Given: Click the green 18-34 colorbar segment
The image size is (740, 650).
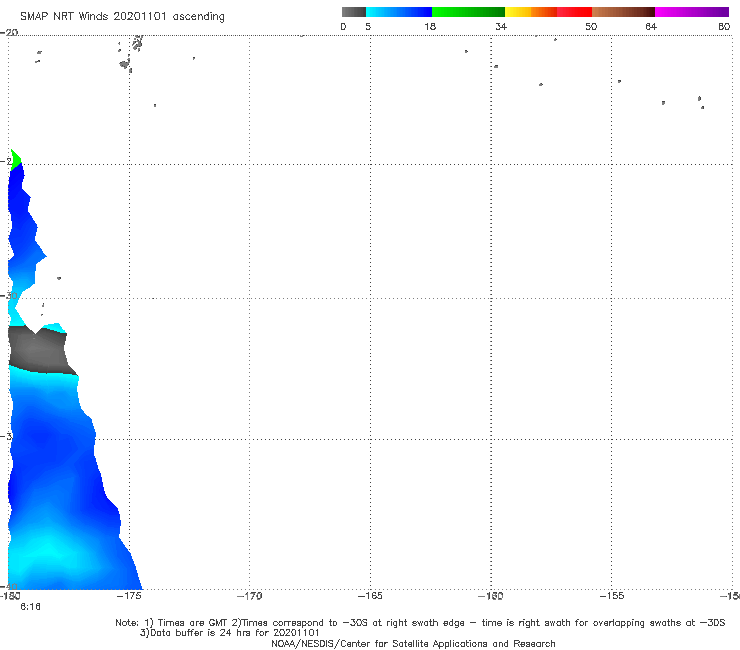Looking at the screenshot, I should [468, 12].
